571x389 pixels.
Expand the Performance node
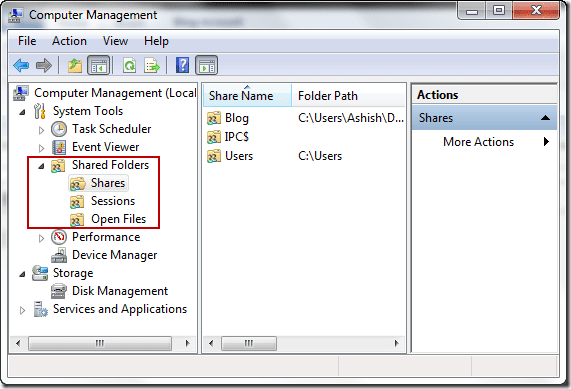point(41,238)
